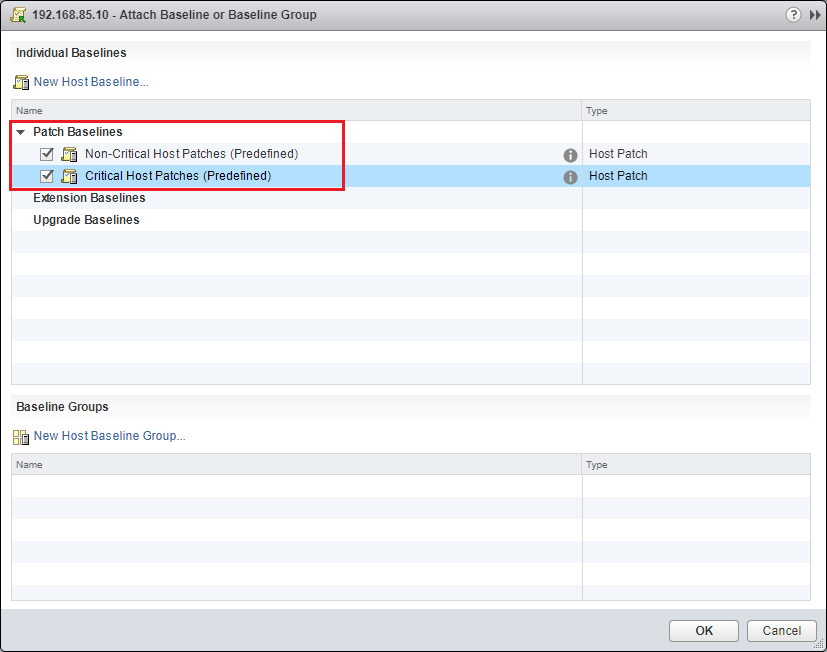Viewport: 827px width, 652px height.
Task: Select Non-Critical Host Patches (Predefined) row text
Action: 191,154
